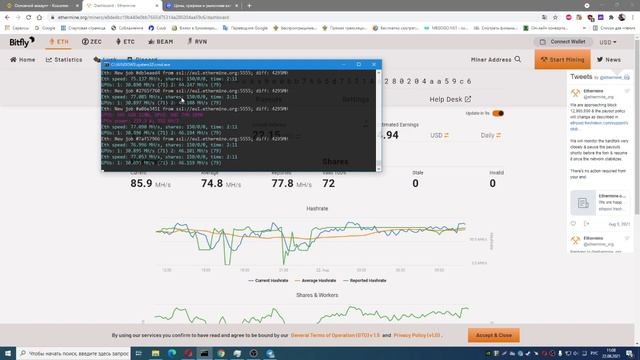The image size is (640, 360).
Task: Switch estimated earnings currency USD toggle
Action: pos(440,135)
